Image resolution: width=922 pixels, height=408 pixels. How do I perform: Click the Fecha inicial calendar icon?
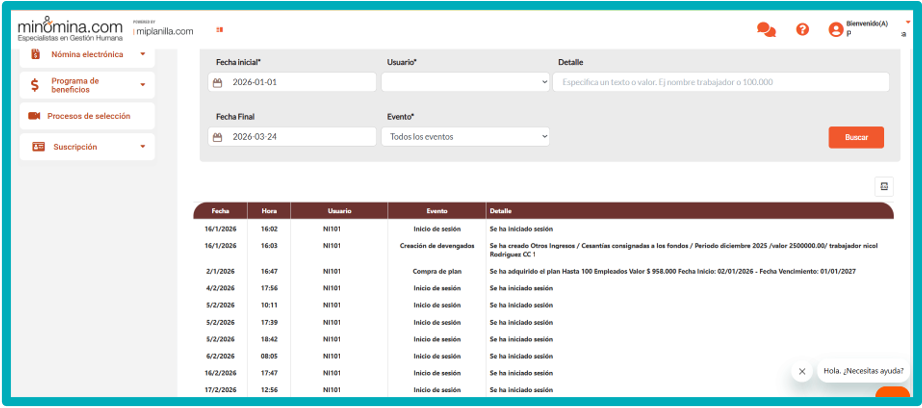click(x=217, y=82)
